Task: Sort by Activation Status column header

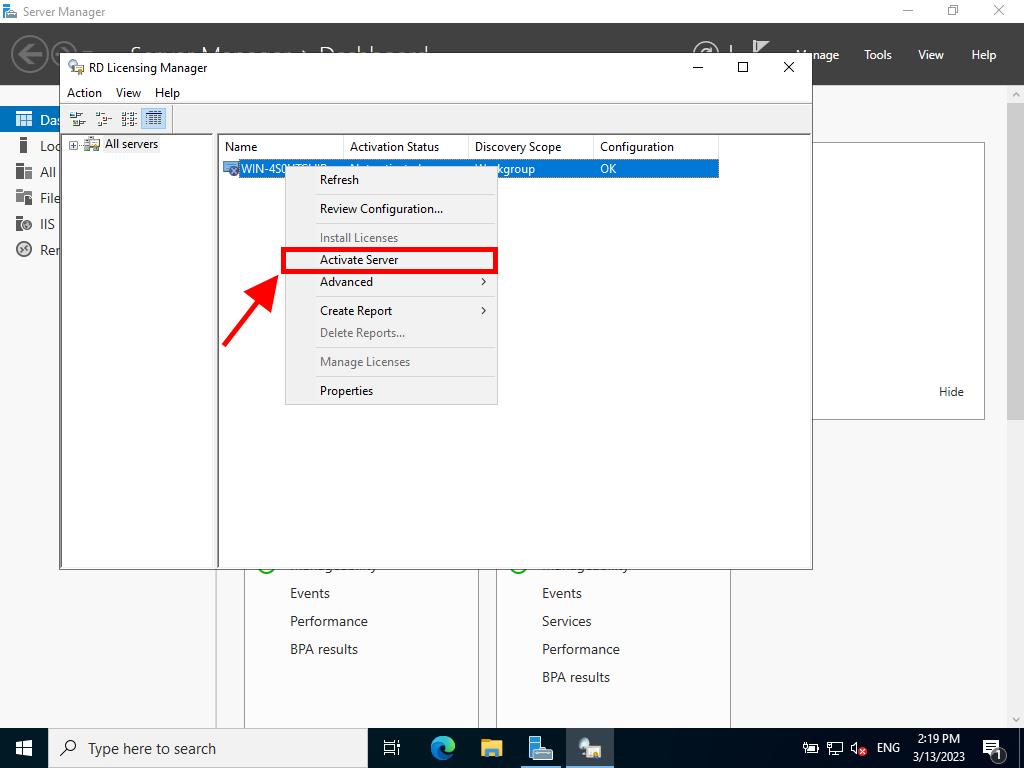Action: click(406, 147)
